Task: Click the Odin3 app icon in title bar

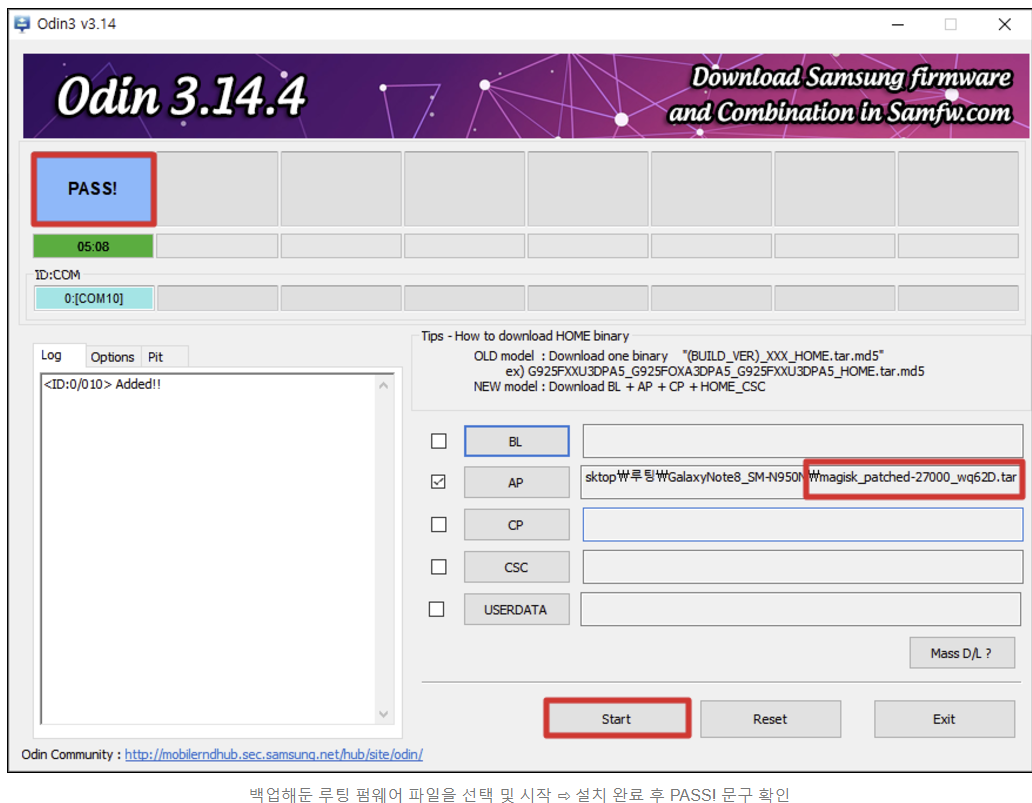Action: (x=22, y=24)
